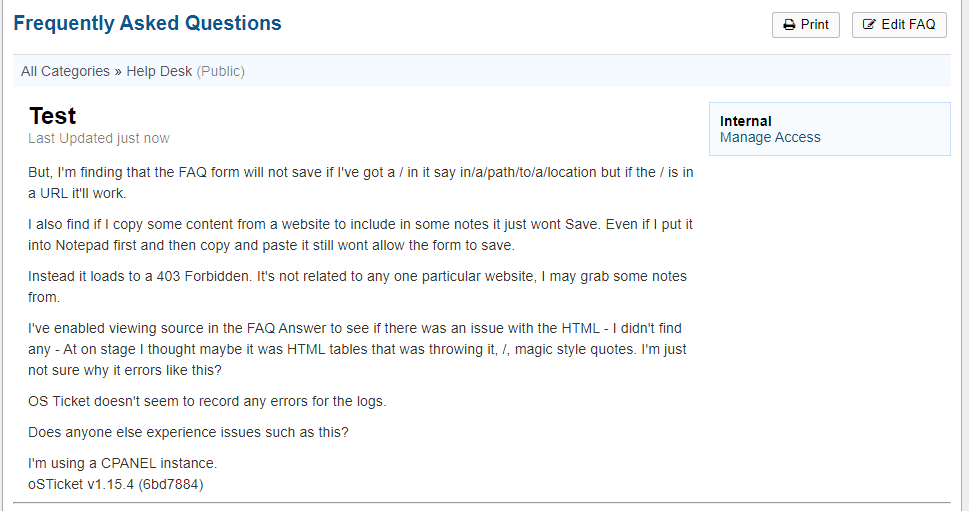Go to All Categories breadcrumb
The width and height of the screenshot is (969, 511).
pos(65,71)
